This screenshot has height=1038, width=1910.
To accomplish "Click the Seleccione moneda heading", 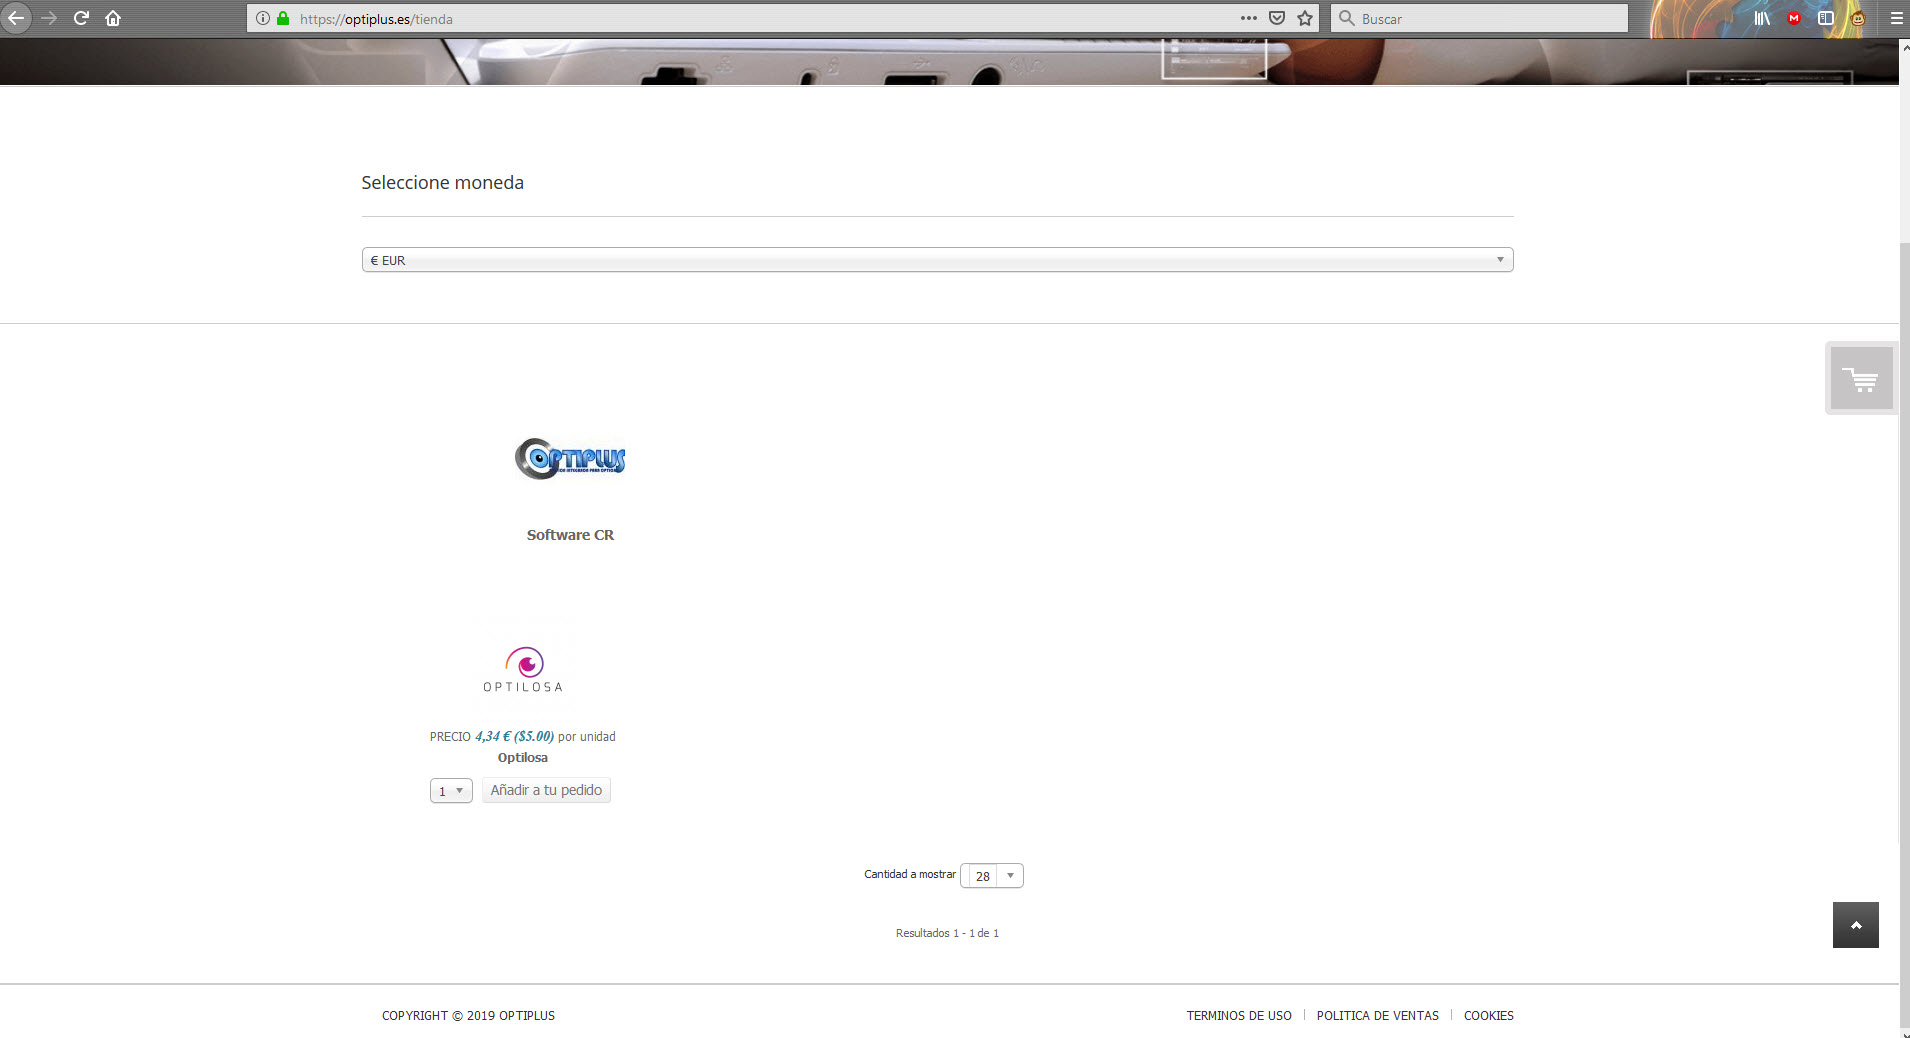I will click(442, 182).
